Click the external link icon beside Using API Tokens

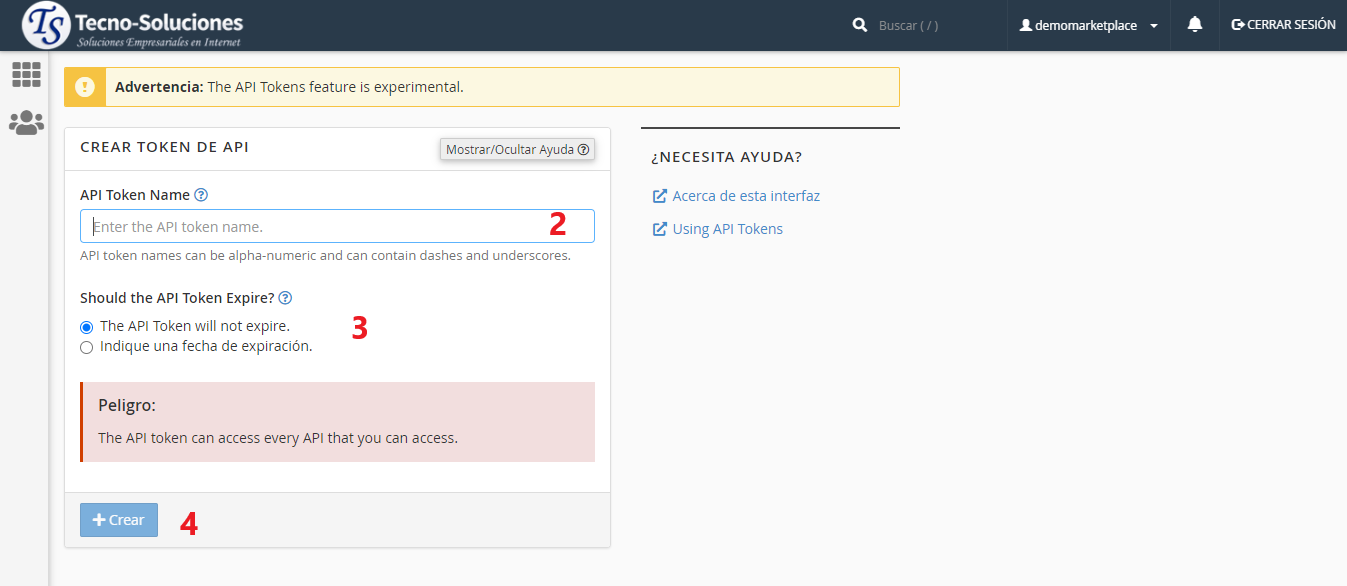(659, 229)
